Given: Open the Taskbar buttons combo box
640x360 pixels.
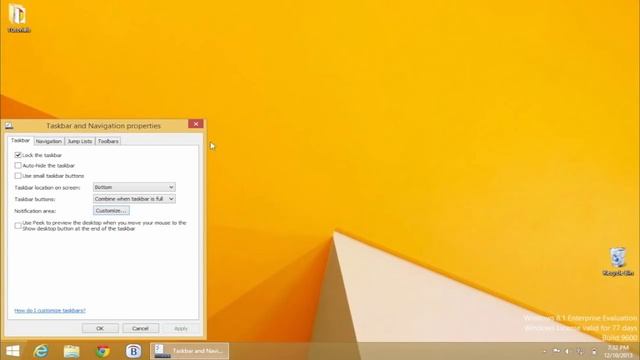Looking at the screenshot, I should (134, 199).
